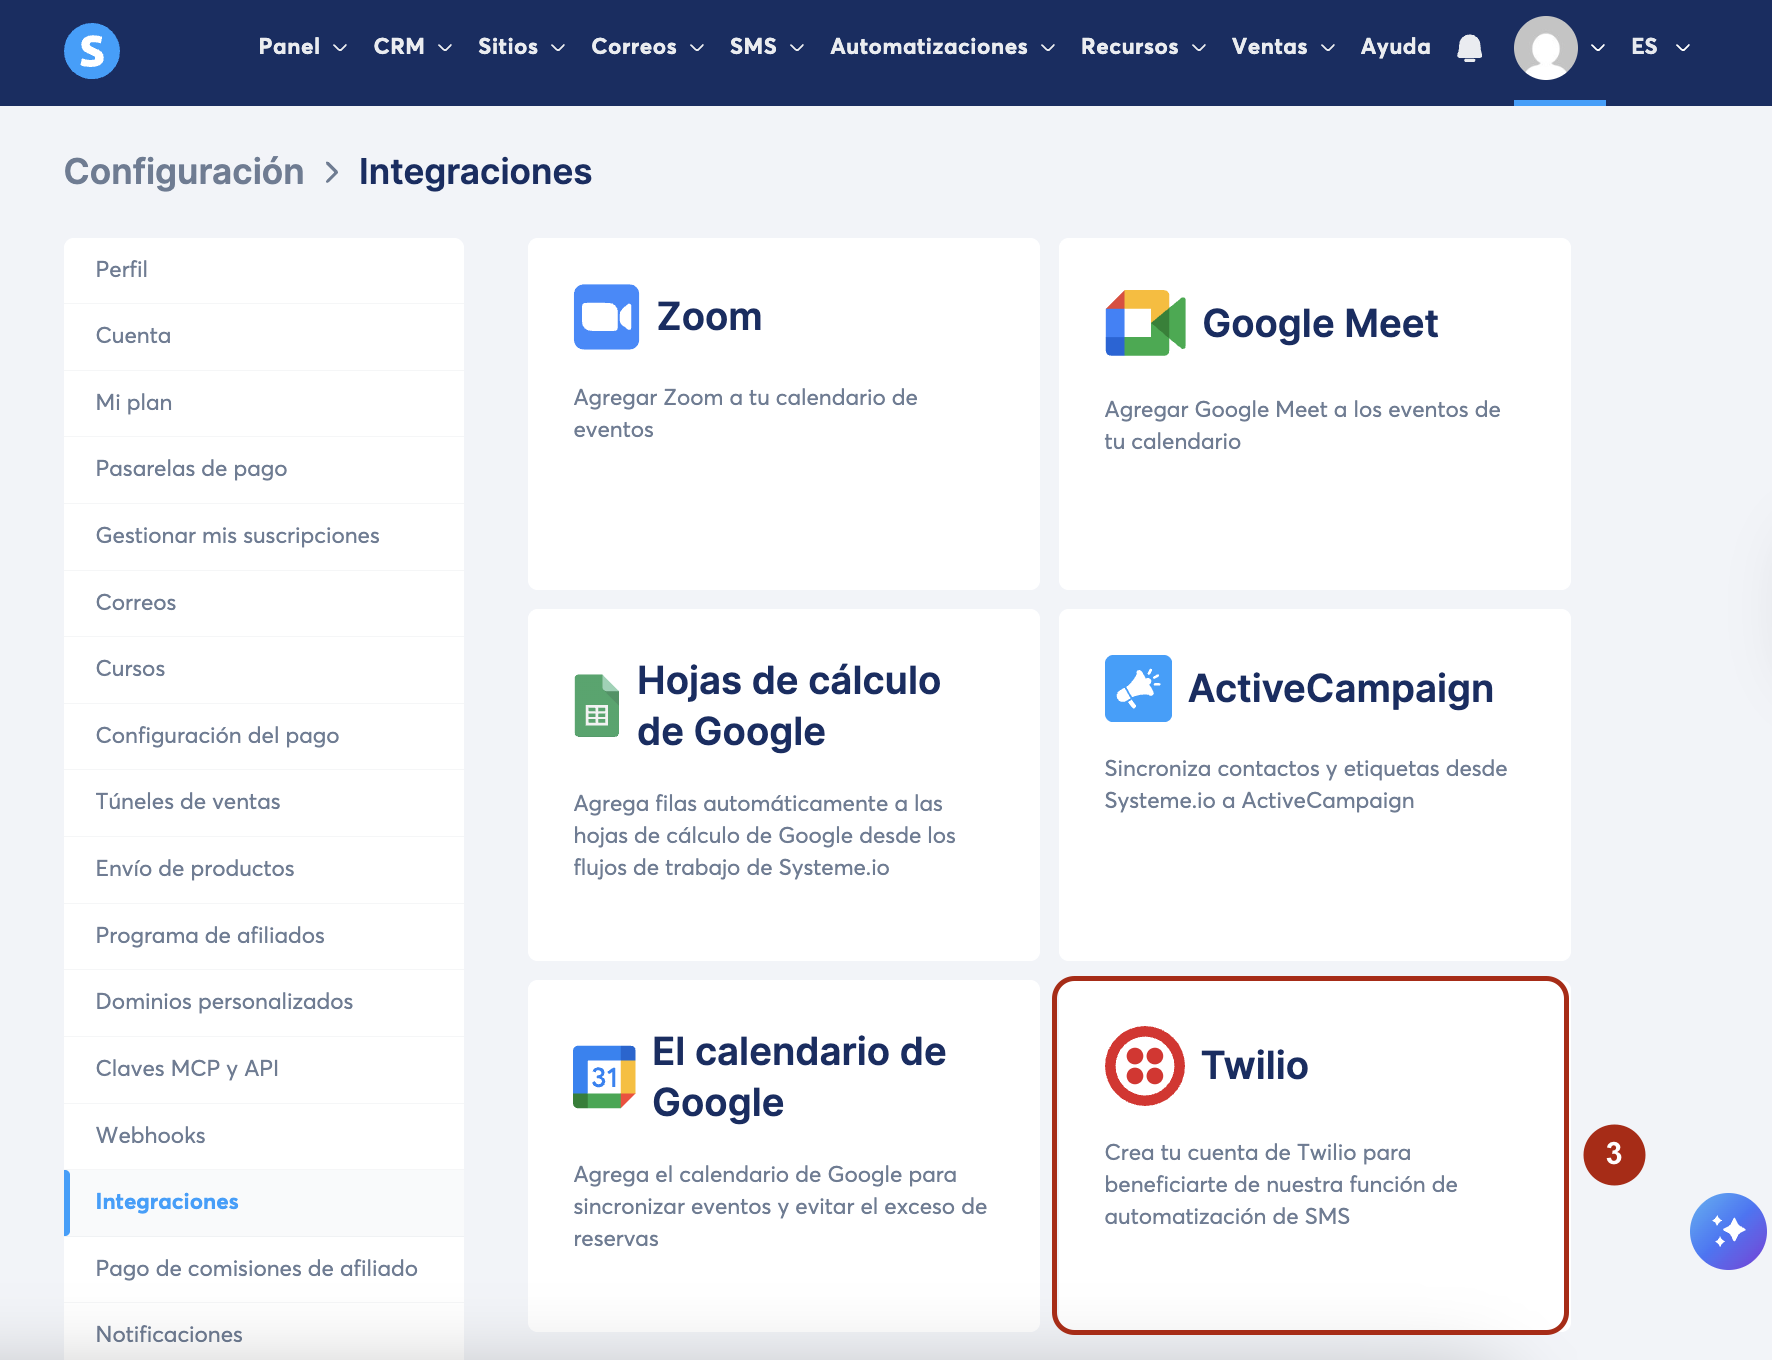Open Gestionar mis suscripciones
The height and width of the screenshot is (1360, 1772).
coord(264,536)
